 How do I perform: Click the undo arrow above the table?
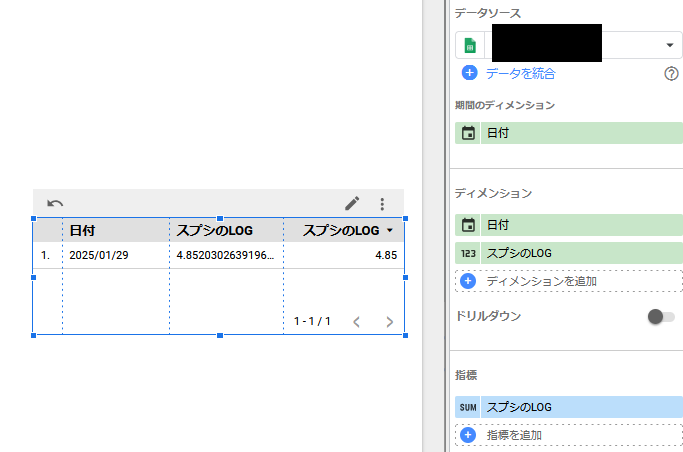(x=56, y=203)
